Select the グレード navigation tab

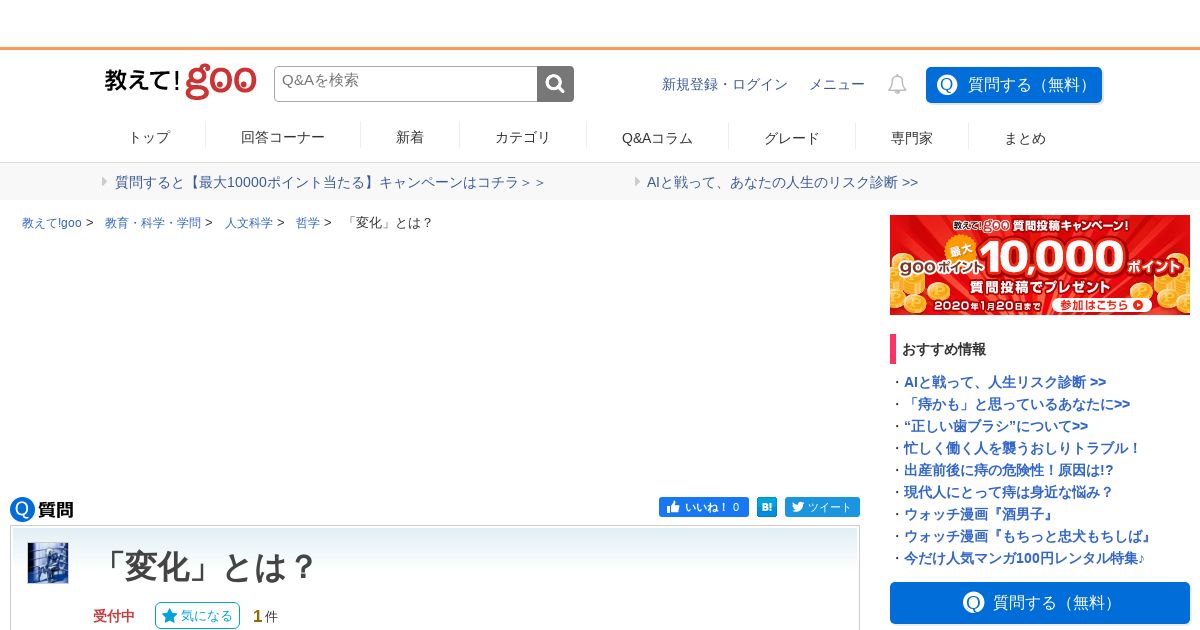(x=792, y=138)
